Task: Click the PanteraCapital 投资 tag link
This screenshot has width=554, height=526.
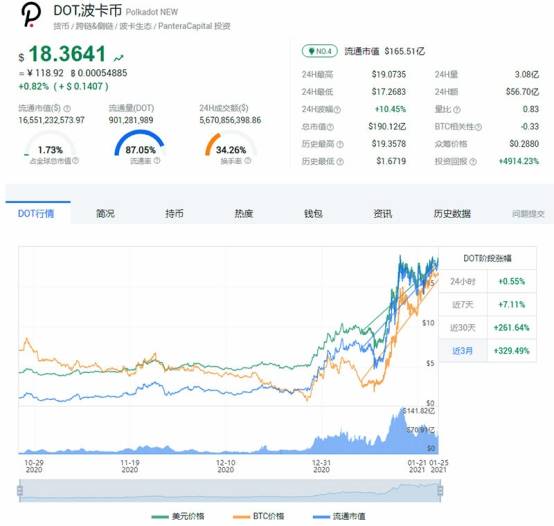Action: pyautogui.click(x=194, y=26)
